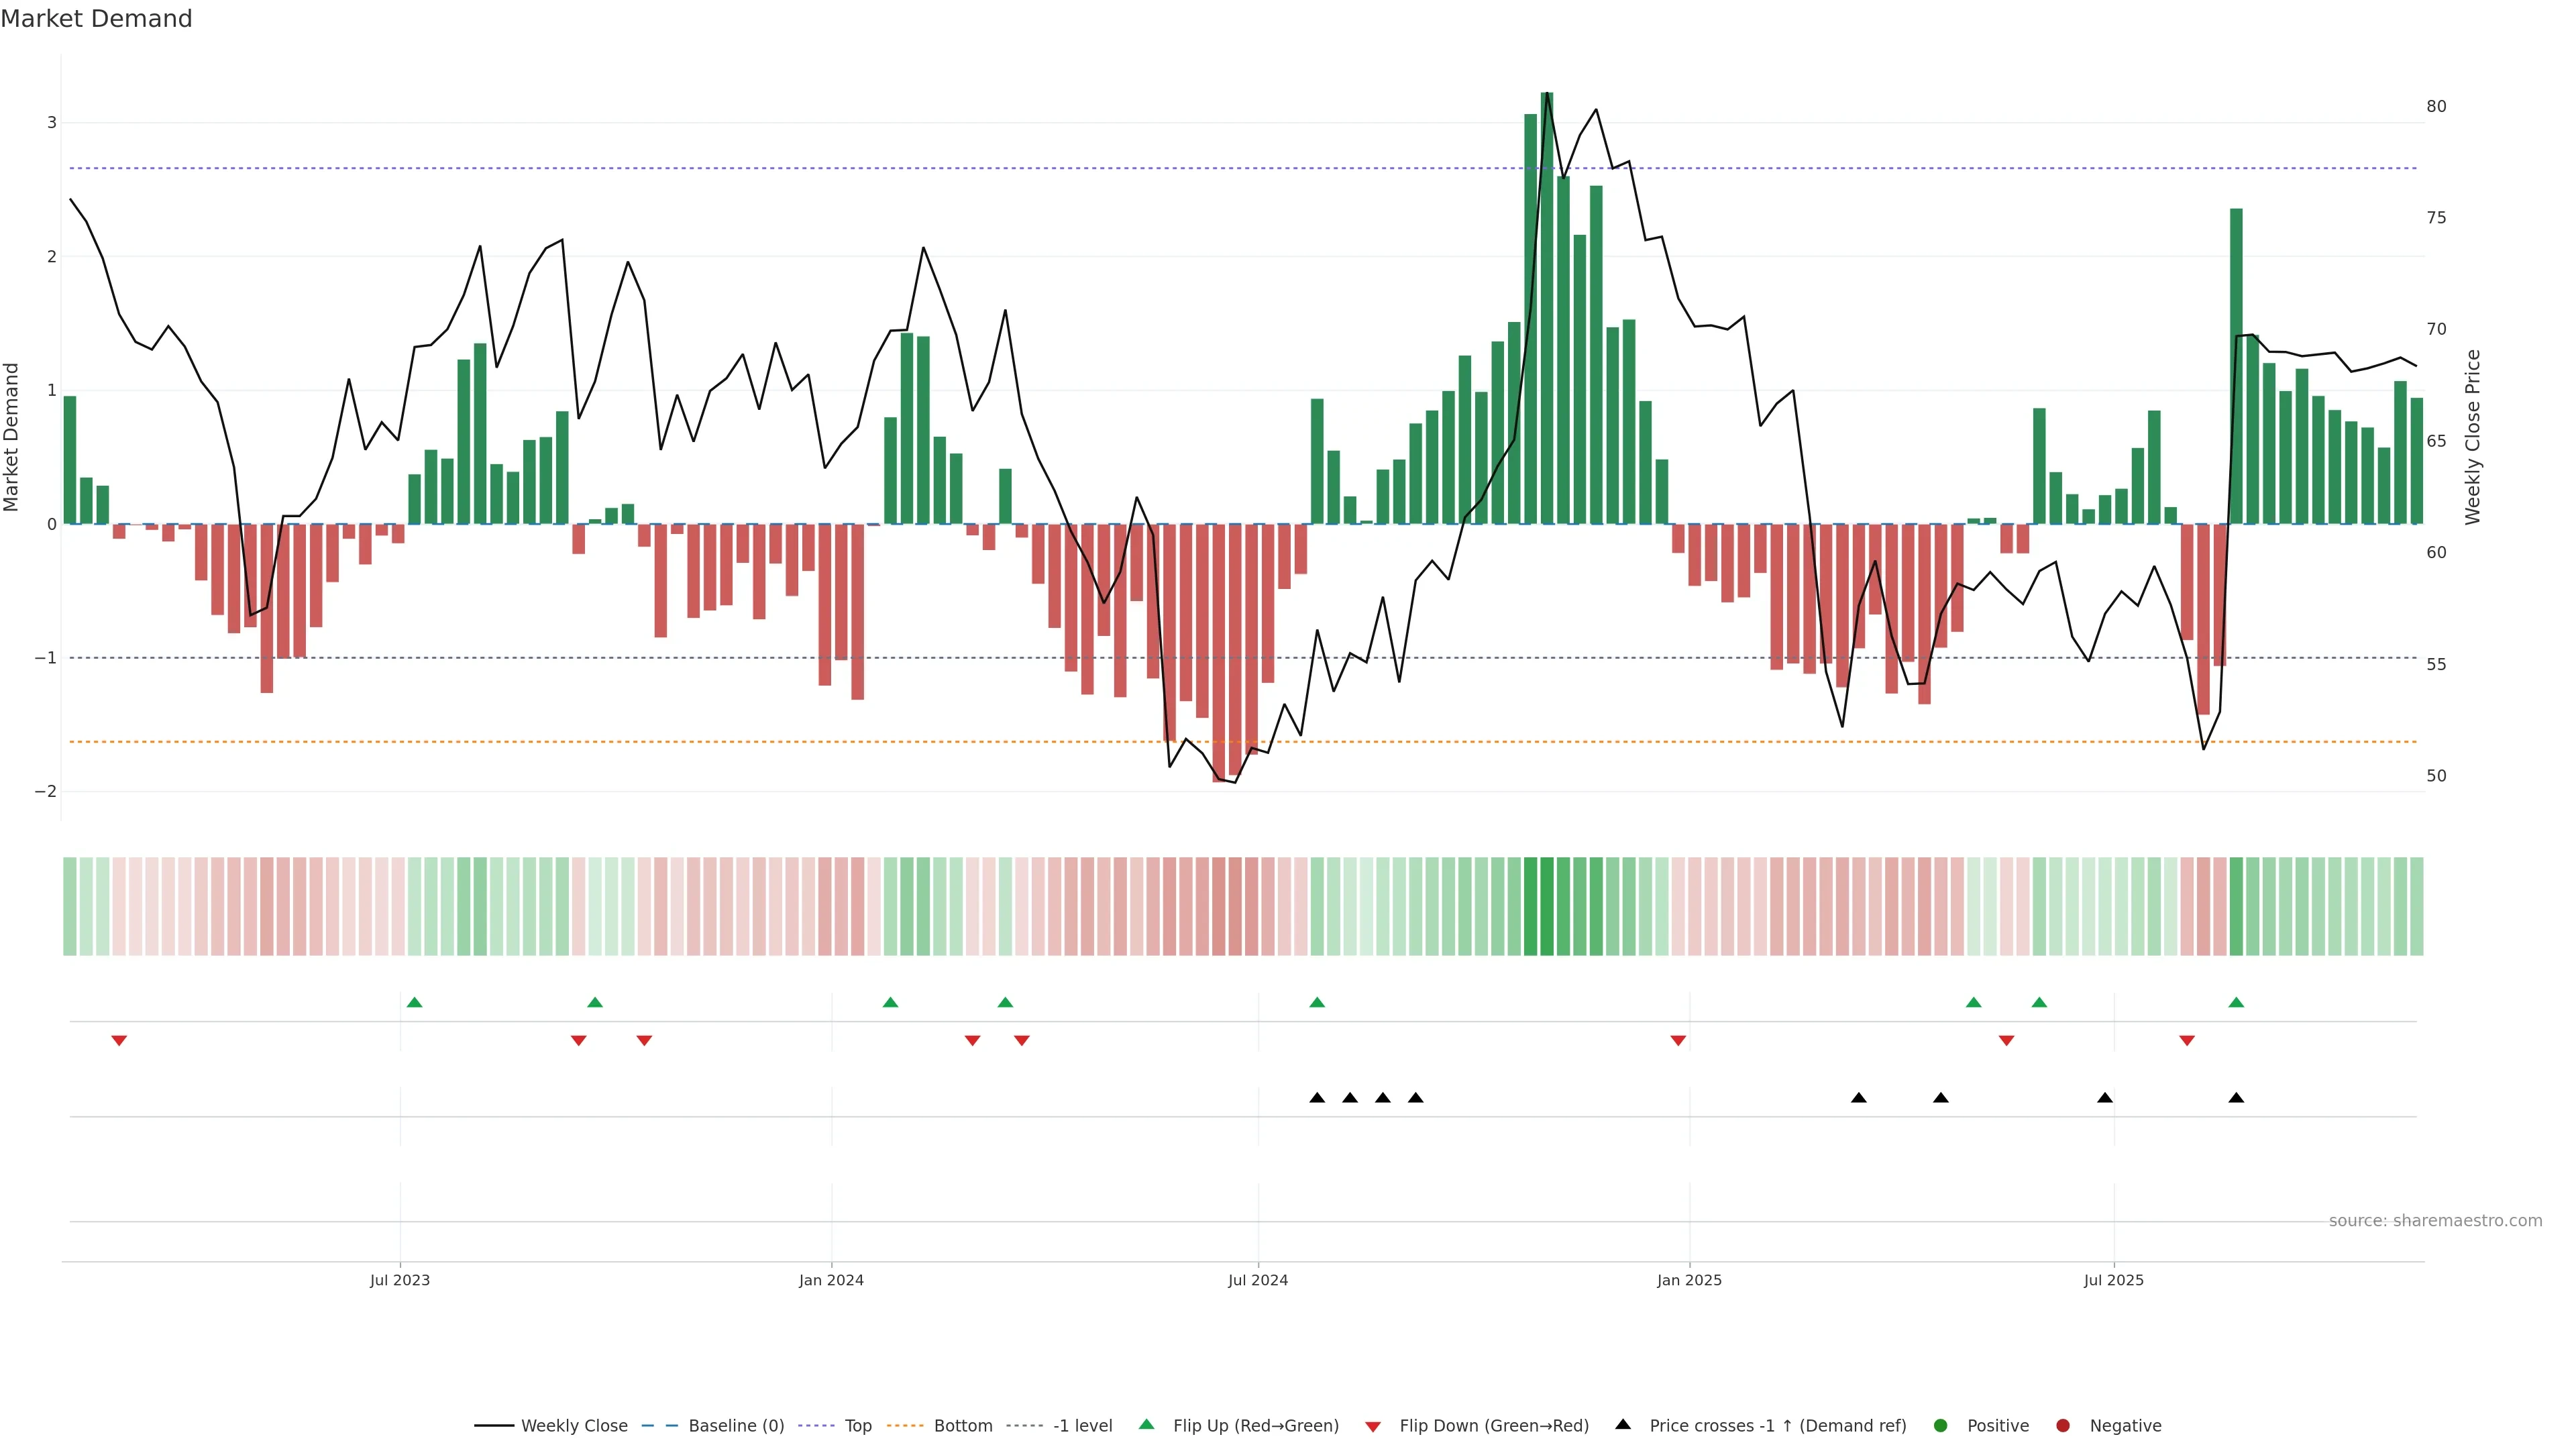Image resolution: width=2576 pixels, height=1449 pixels.
Task: Click the Weekly Close Price axis title
Action: coord(2473,437)
